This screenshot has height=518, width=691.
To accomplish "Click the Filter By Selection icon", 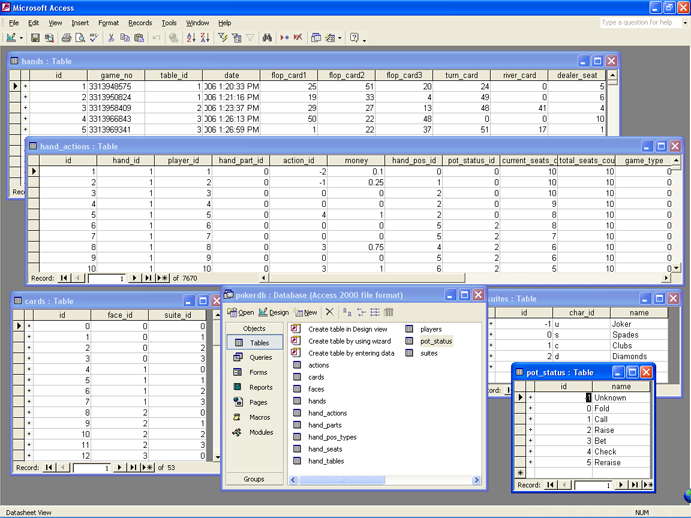I will (x=223, y=38).
